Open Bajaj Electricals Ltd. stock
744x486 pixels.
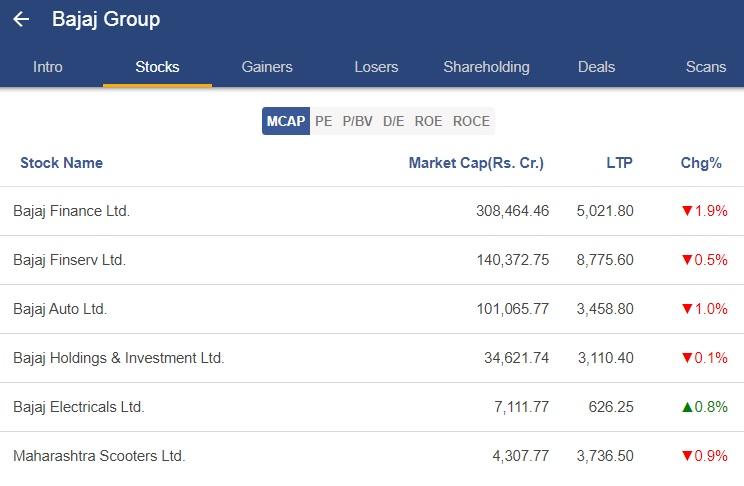372,407
